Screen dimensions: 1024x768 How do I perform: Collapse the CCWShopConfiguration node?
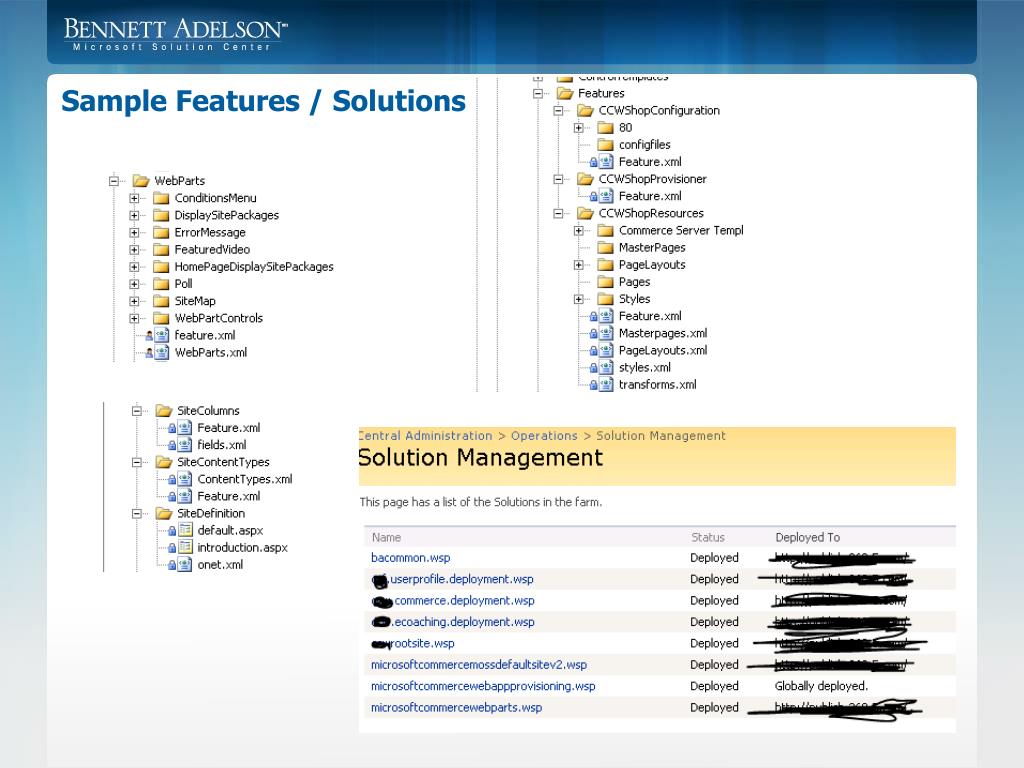(558, 110)
